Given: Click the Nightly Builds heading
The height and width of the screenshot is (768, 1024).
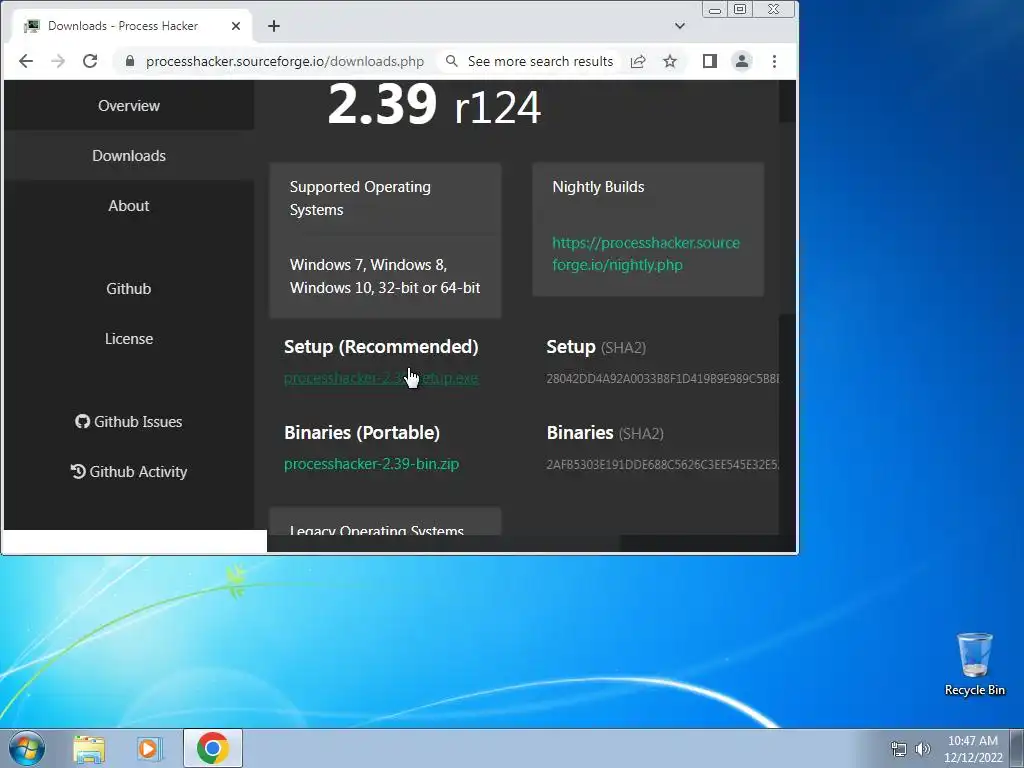Looking at the screenshot, I should click(x=598, y=187).
